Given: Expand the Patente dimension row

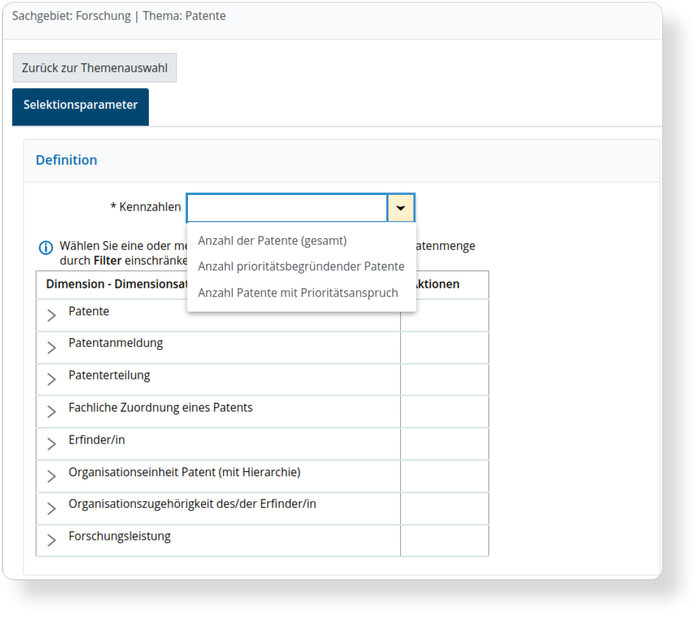Looking at the screenshot, I should tap(52, 315).
